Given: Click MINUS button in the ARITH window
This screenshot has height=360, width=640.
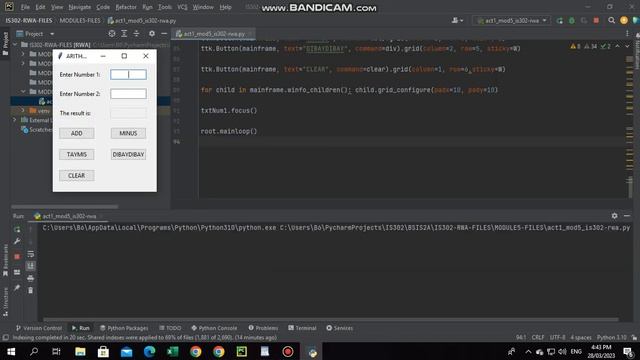Looking at the screenshot, I should [128, 133].
